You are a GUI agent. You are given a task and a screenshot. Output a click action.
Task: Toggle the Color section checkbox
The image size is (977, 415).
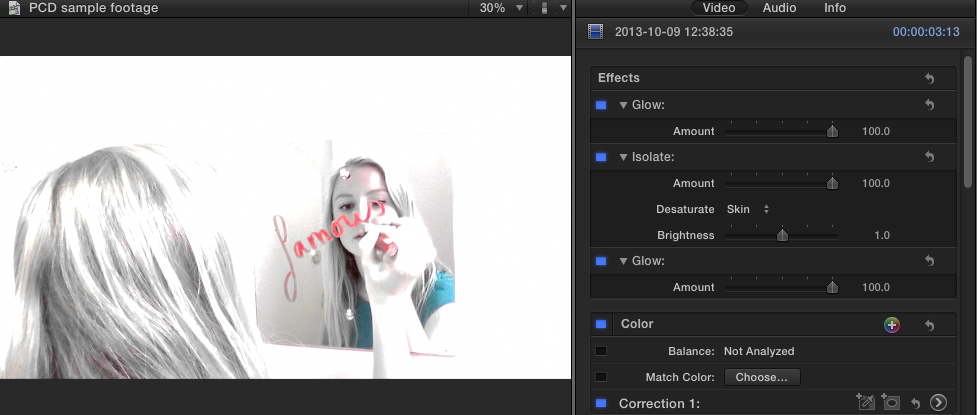tap(601, 324)
